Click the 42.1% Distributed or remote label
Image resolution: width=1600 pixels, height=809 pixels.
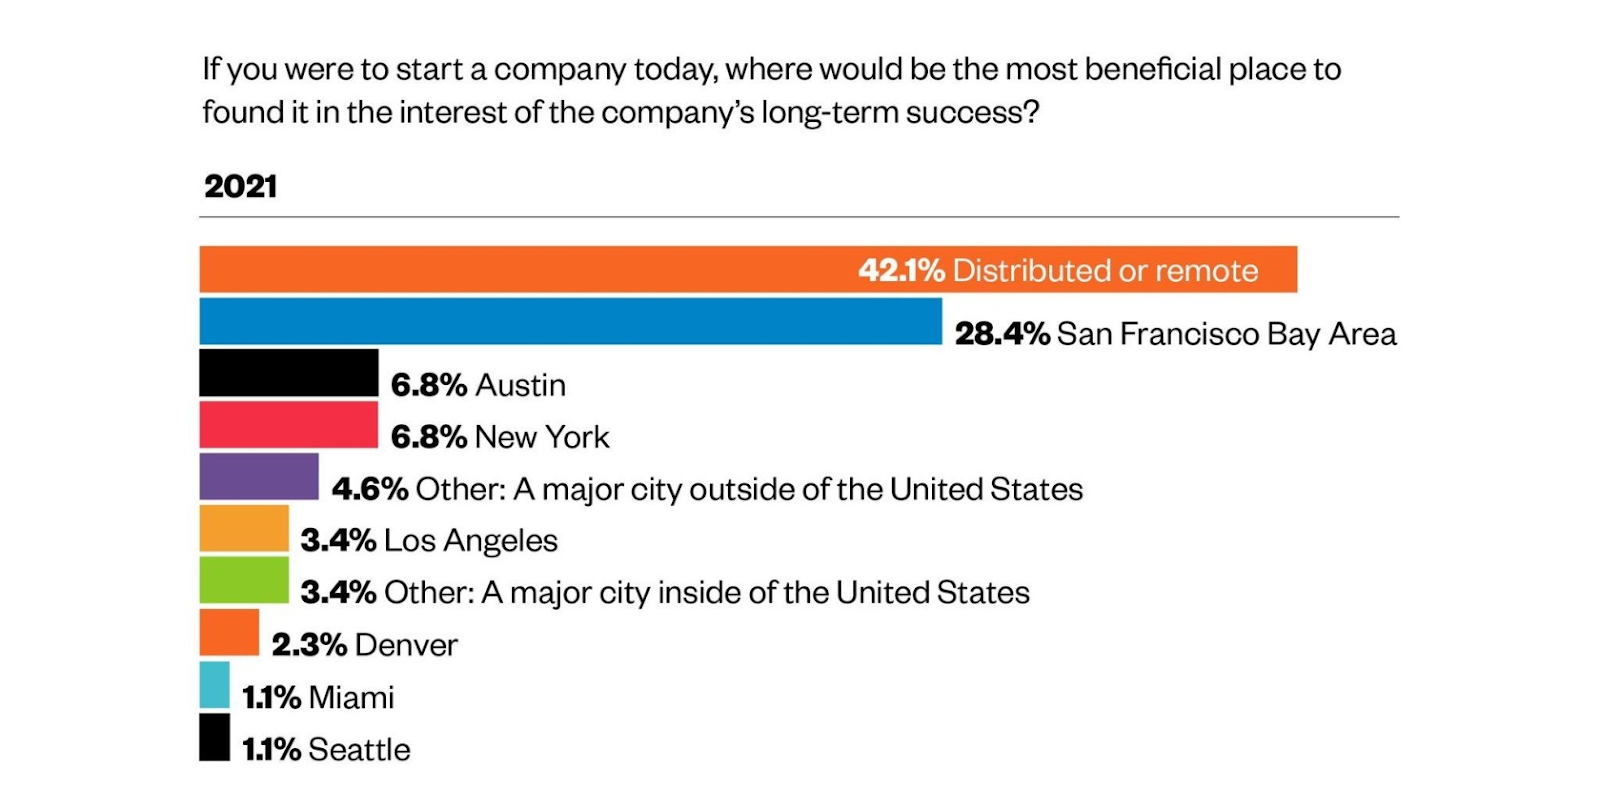(1058, 270)
